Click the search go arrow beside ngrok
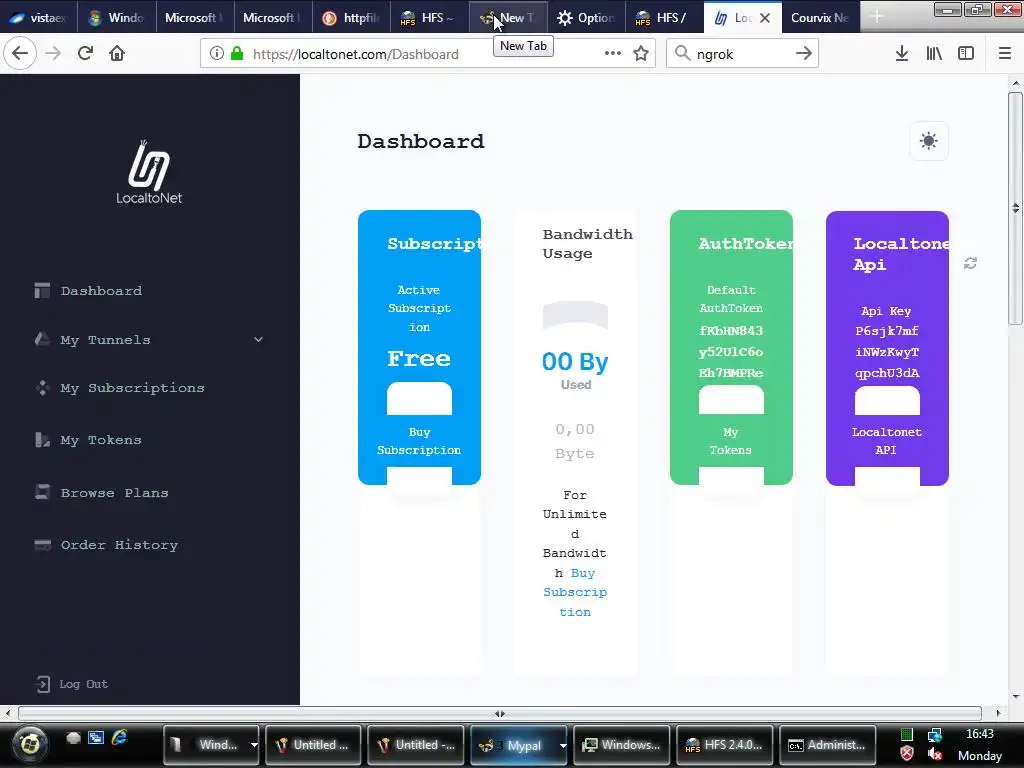The height and width of the screenshot is (768, 1024). click(804, 54)
